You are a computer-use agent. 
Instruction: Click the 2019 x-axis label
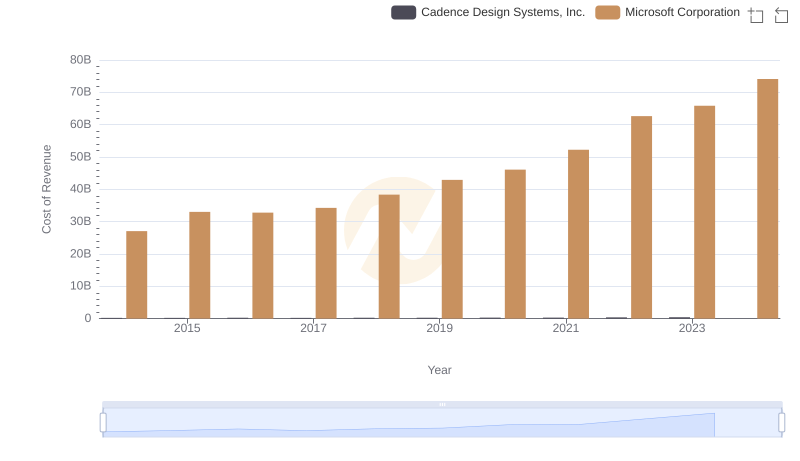pos(439,328)
